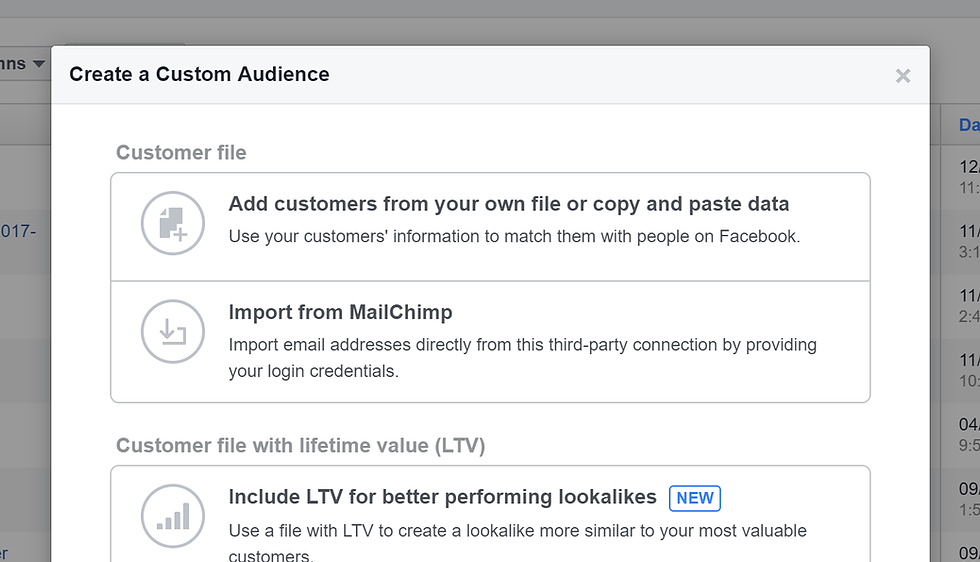This screenshot has width=980, height=562.
Task: Click 'Import email addresses directly' description text
Action: coord(522,358)
